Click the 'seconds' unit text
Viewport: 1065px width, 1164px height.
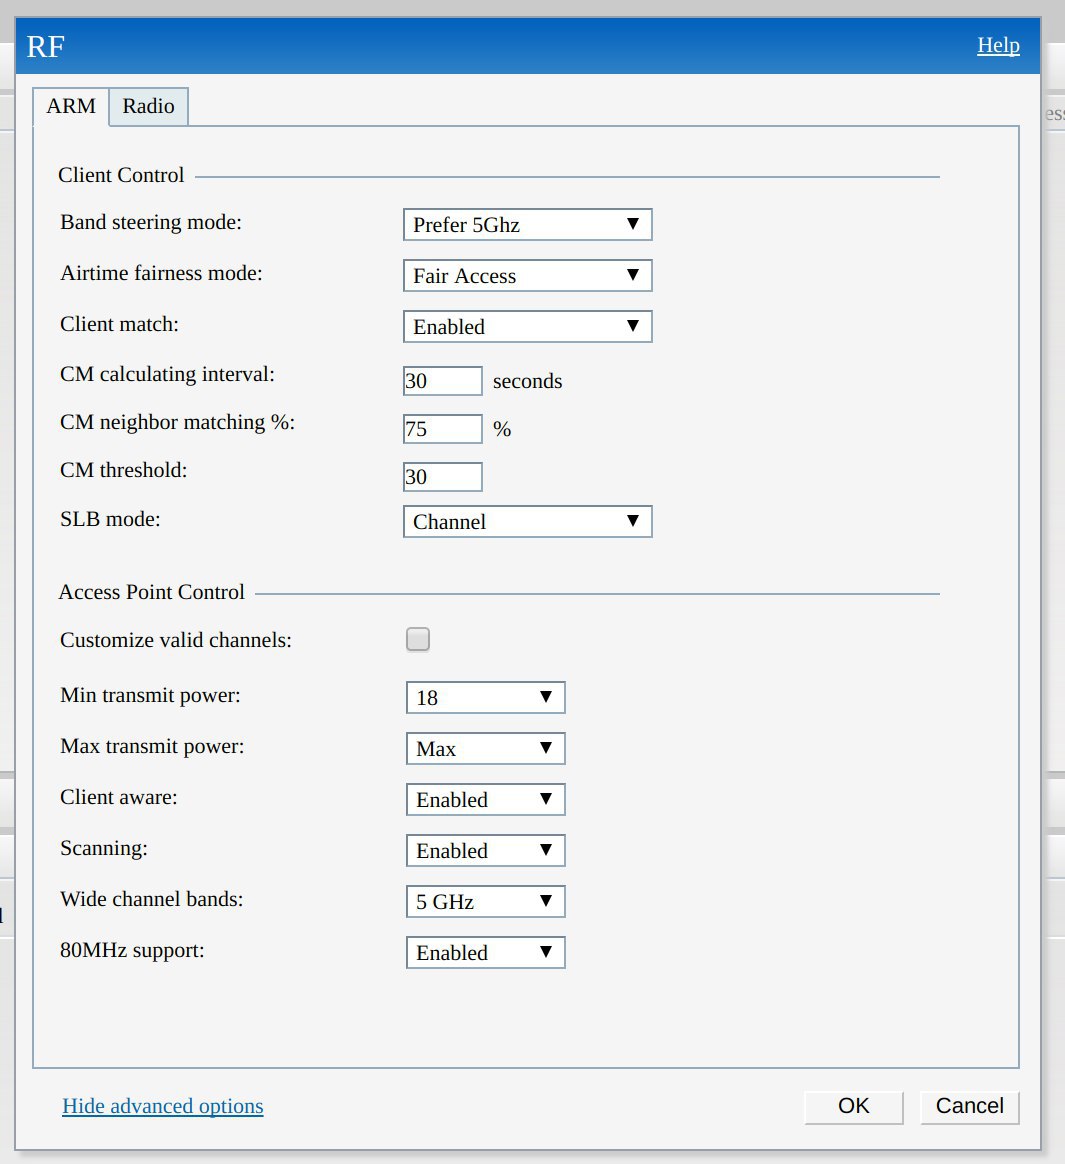(528, 381)
